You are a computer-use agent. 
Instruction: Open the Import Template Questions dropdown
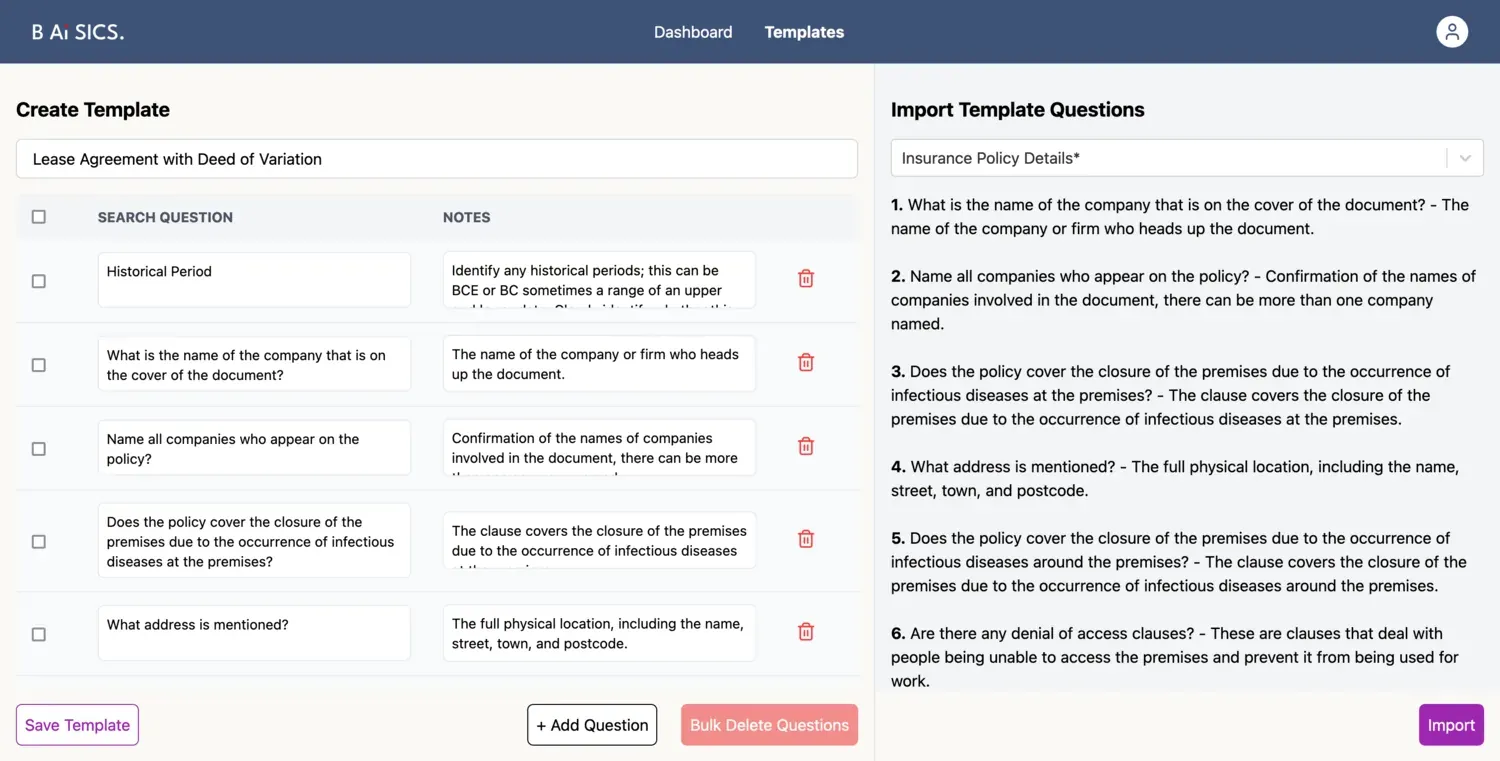pos(1186,157)
